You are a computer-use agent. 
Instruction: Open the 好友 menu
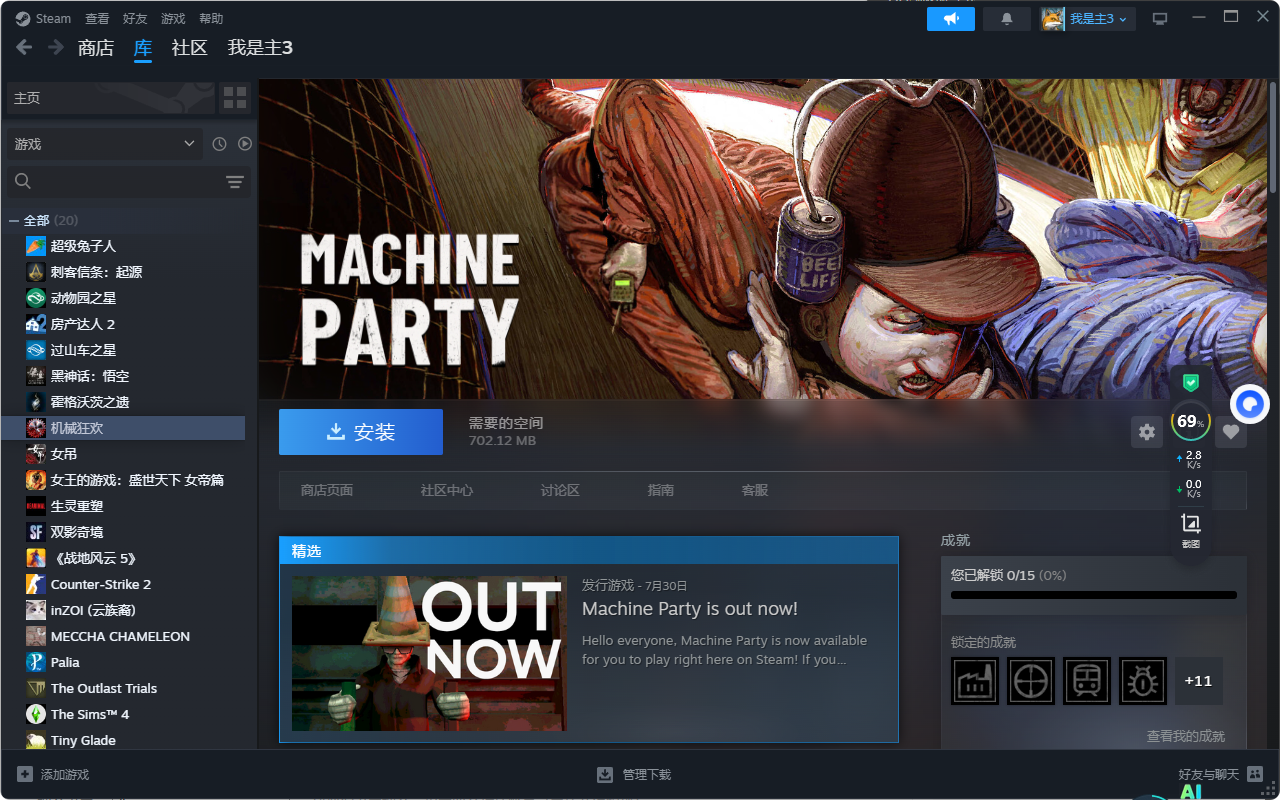(x=135, y=19)
